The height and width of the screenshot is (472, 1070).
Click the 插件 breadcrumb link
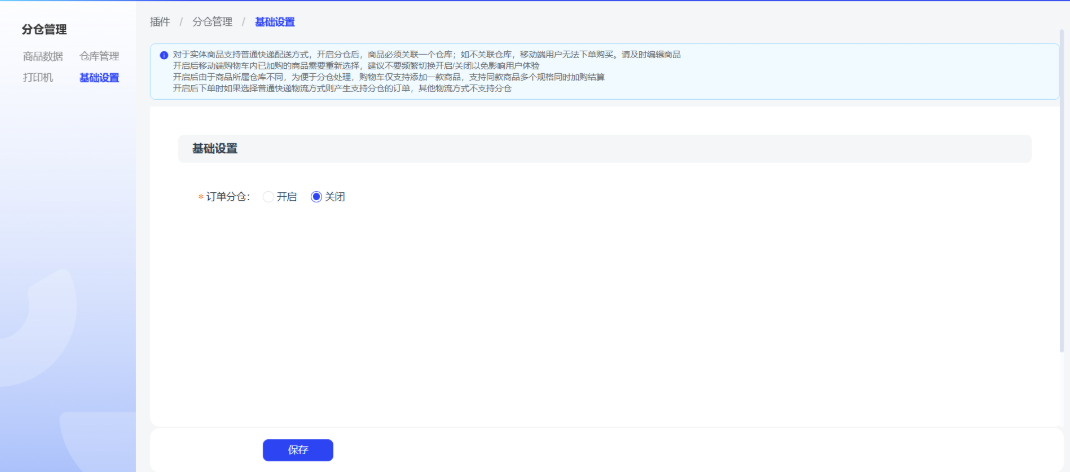[x=160, y=21]
